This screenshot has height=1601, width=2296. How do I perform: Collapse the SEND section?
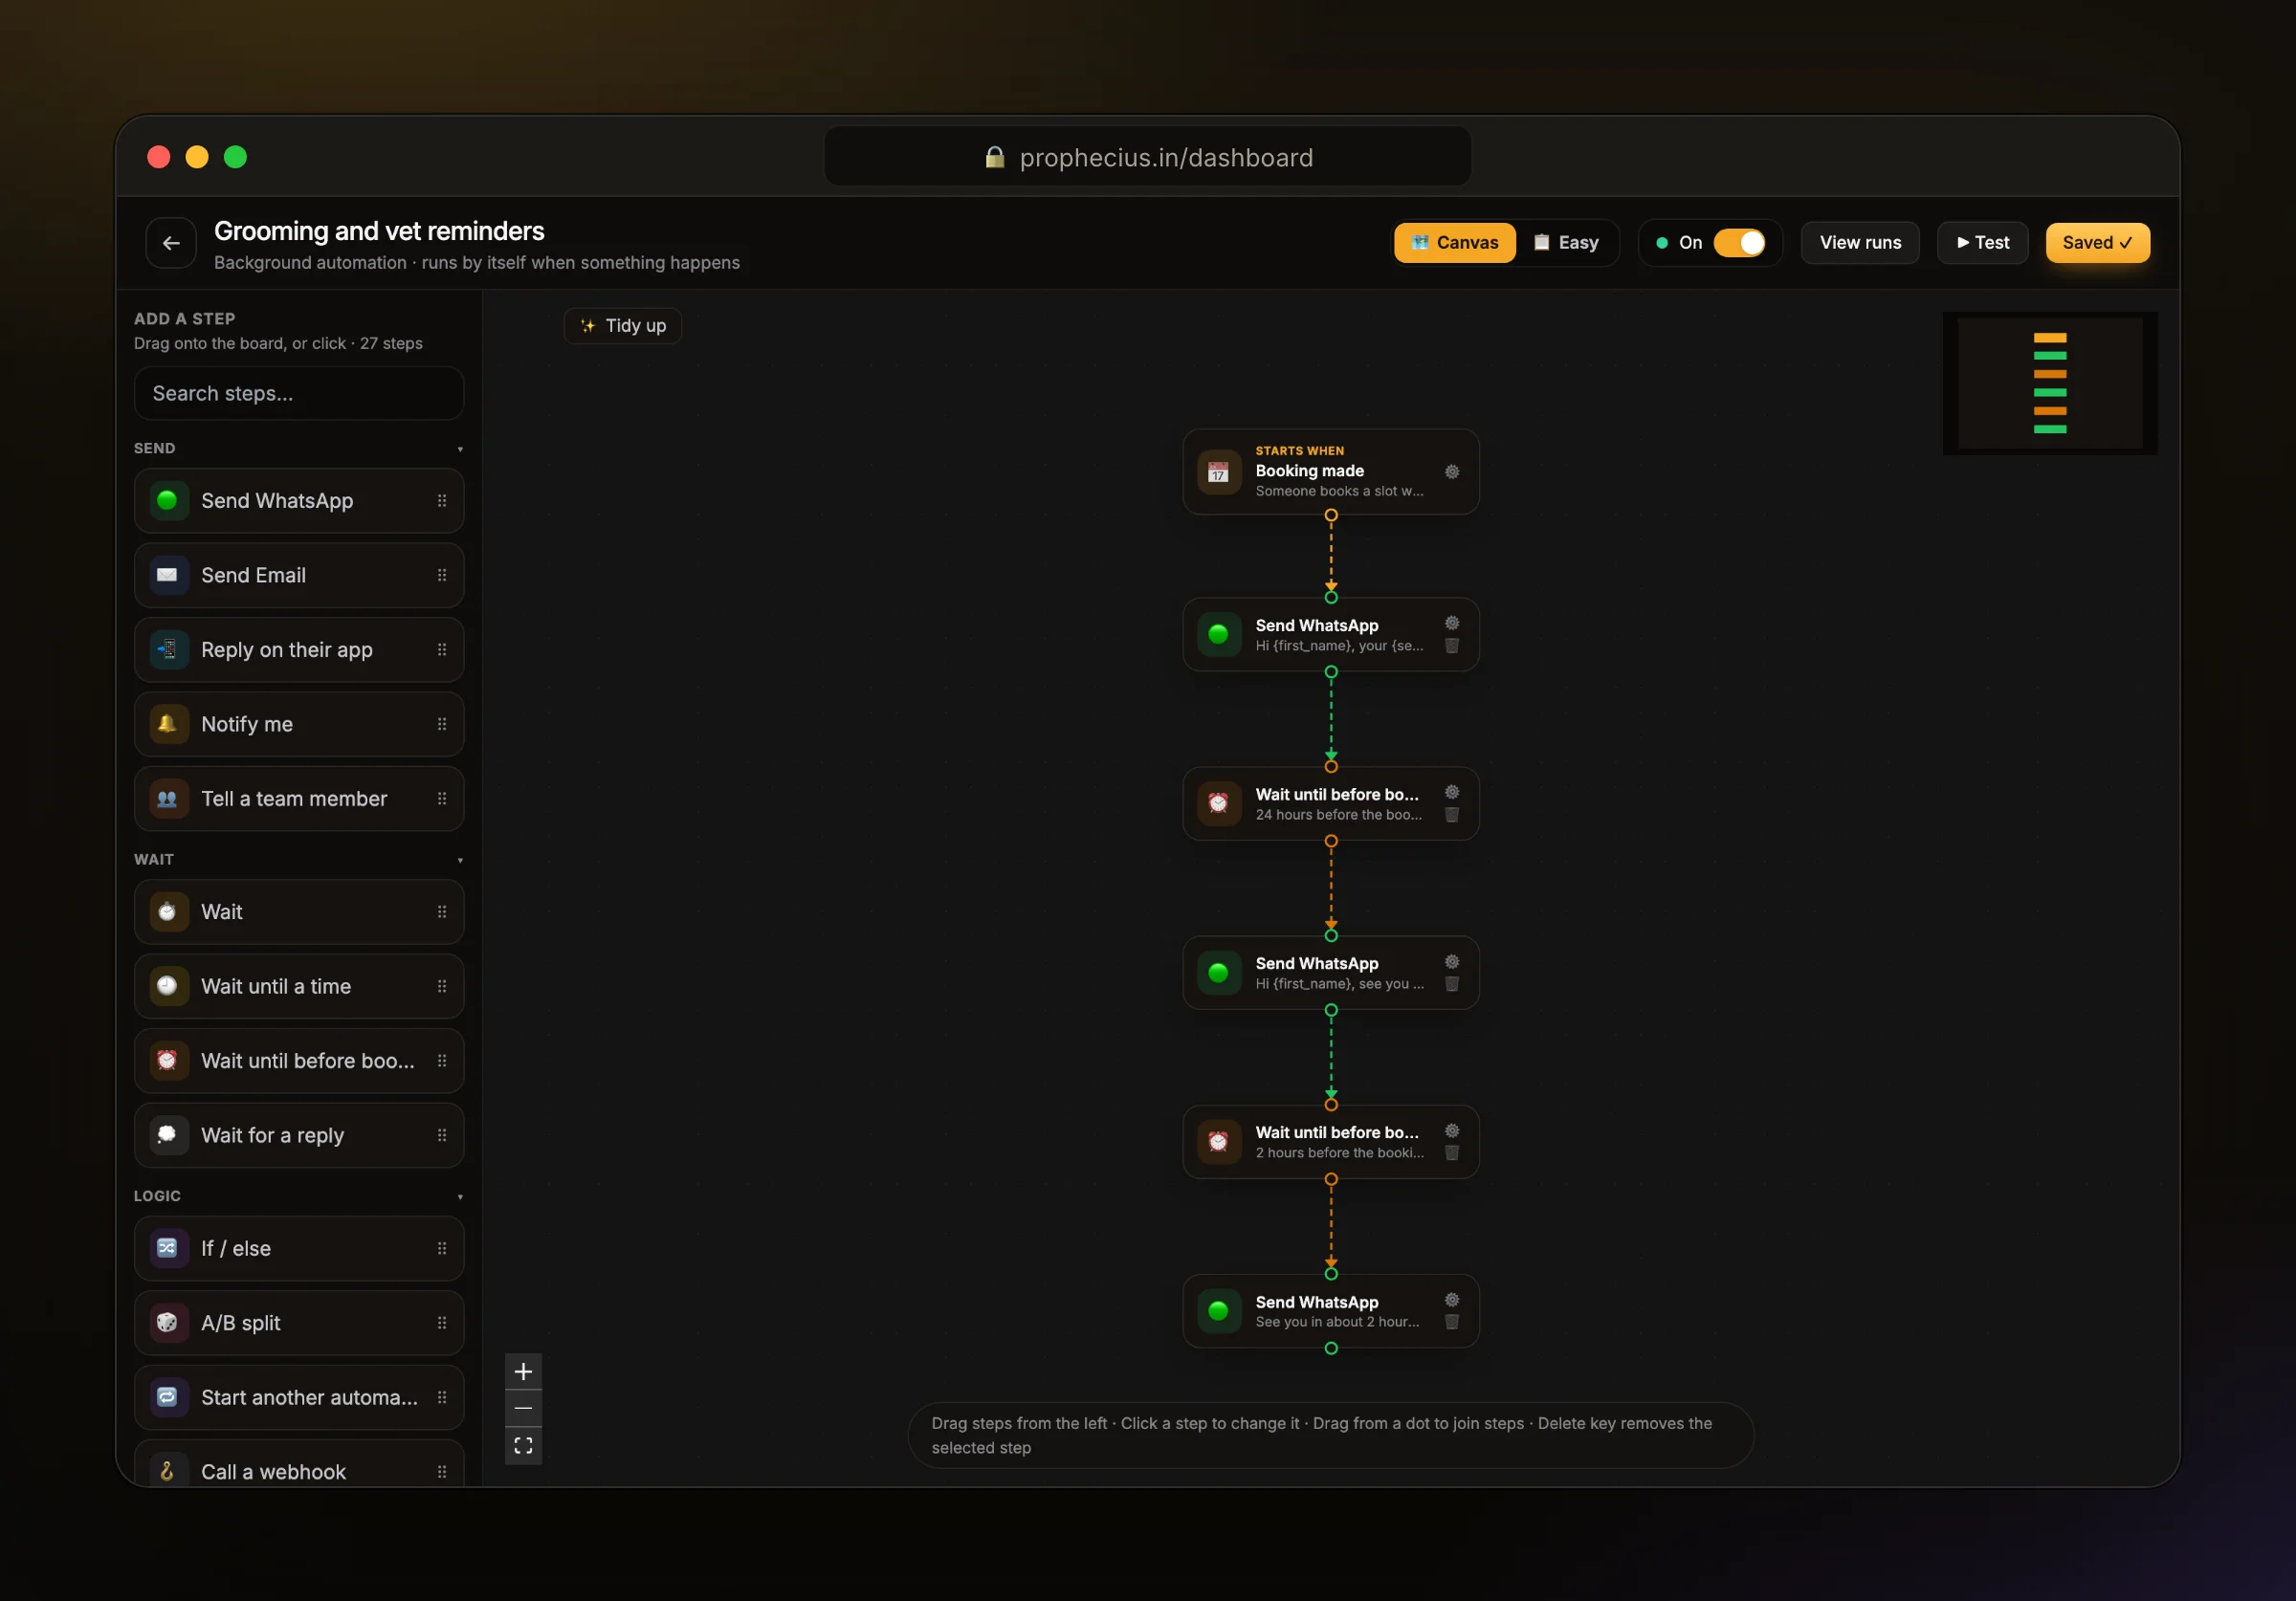coord(460,449)
